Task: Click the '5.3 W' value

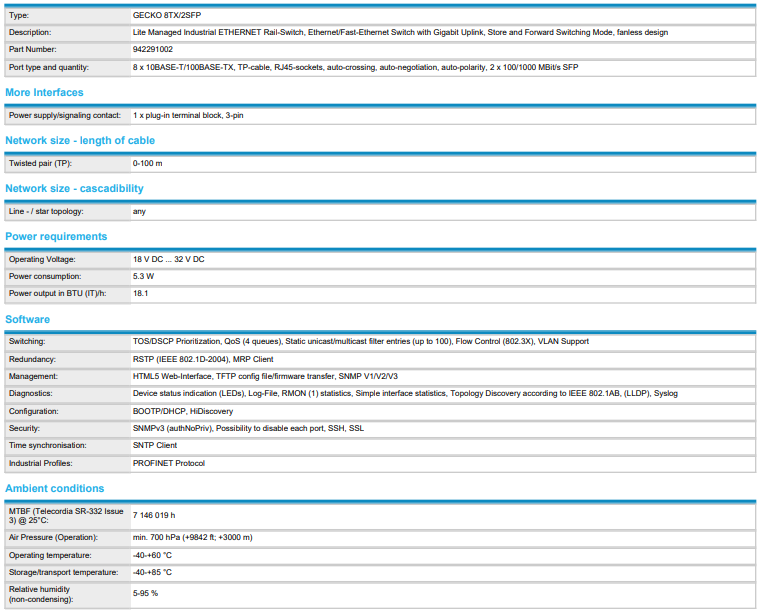Action: (143, 277)
